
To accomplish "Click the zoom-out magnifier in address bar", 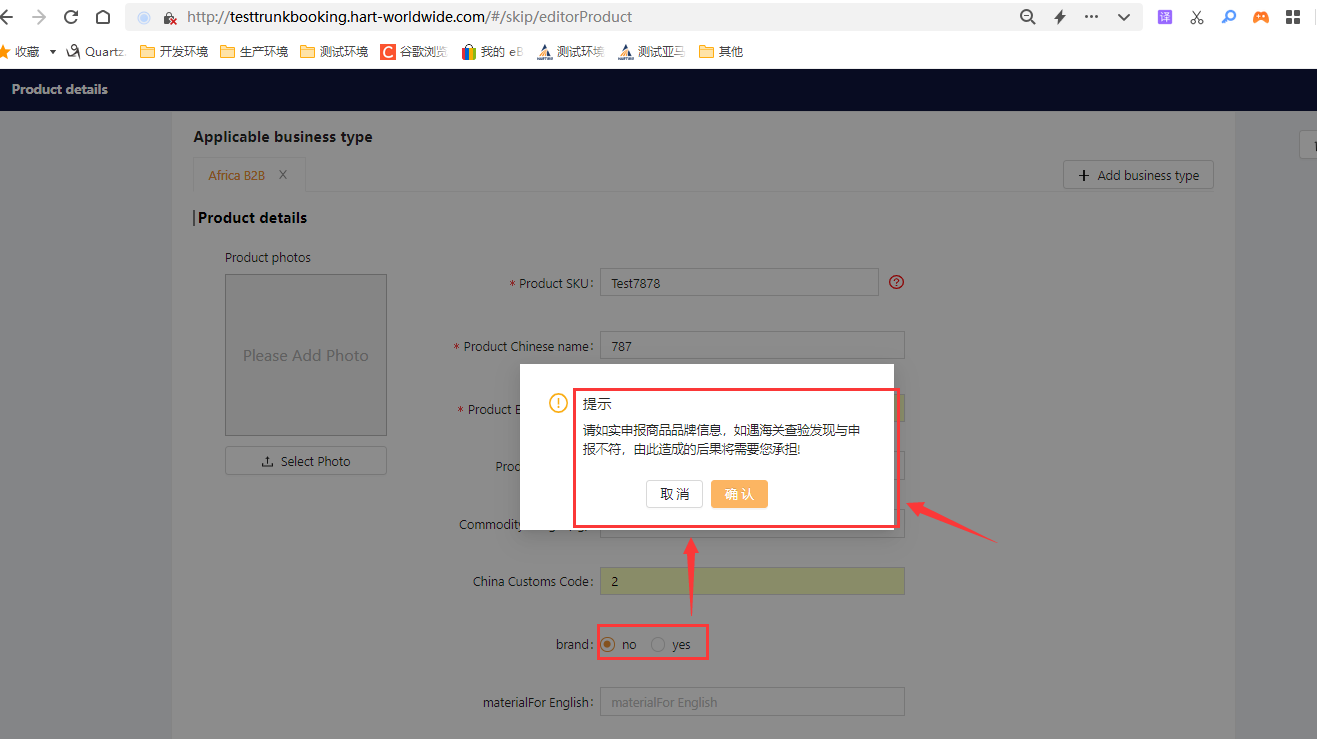I will point(1027,17).
